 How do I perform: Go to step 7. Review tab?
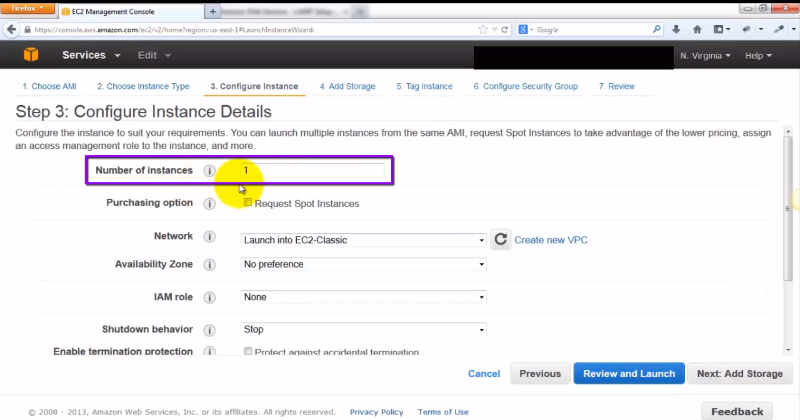(x=616, y=86)
